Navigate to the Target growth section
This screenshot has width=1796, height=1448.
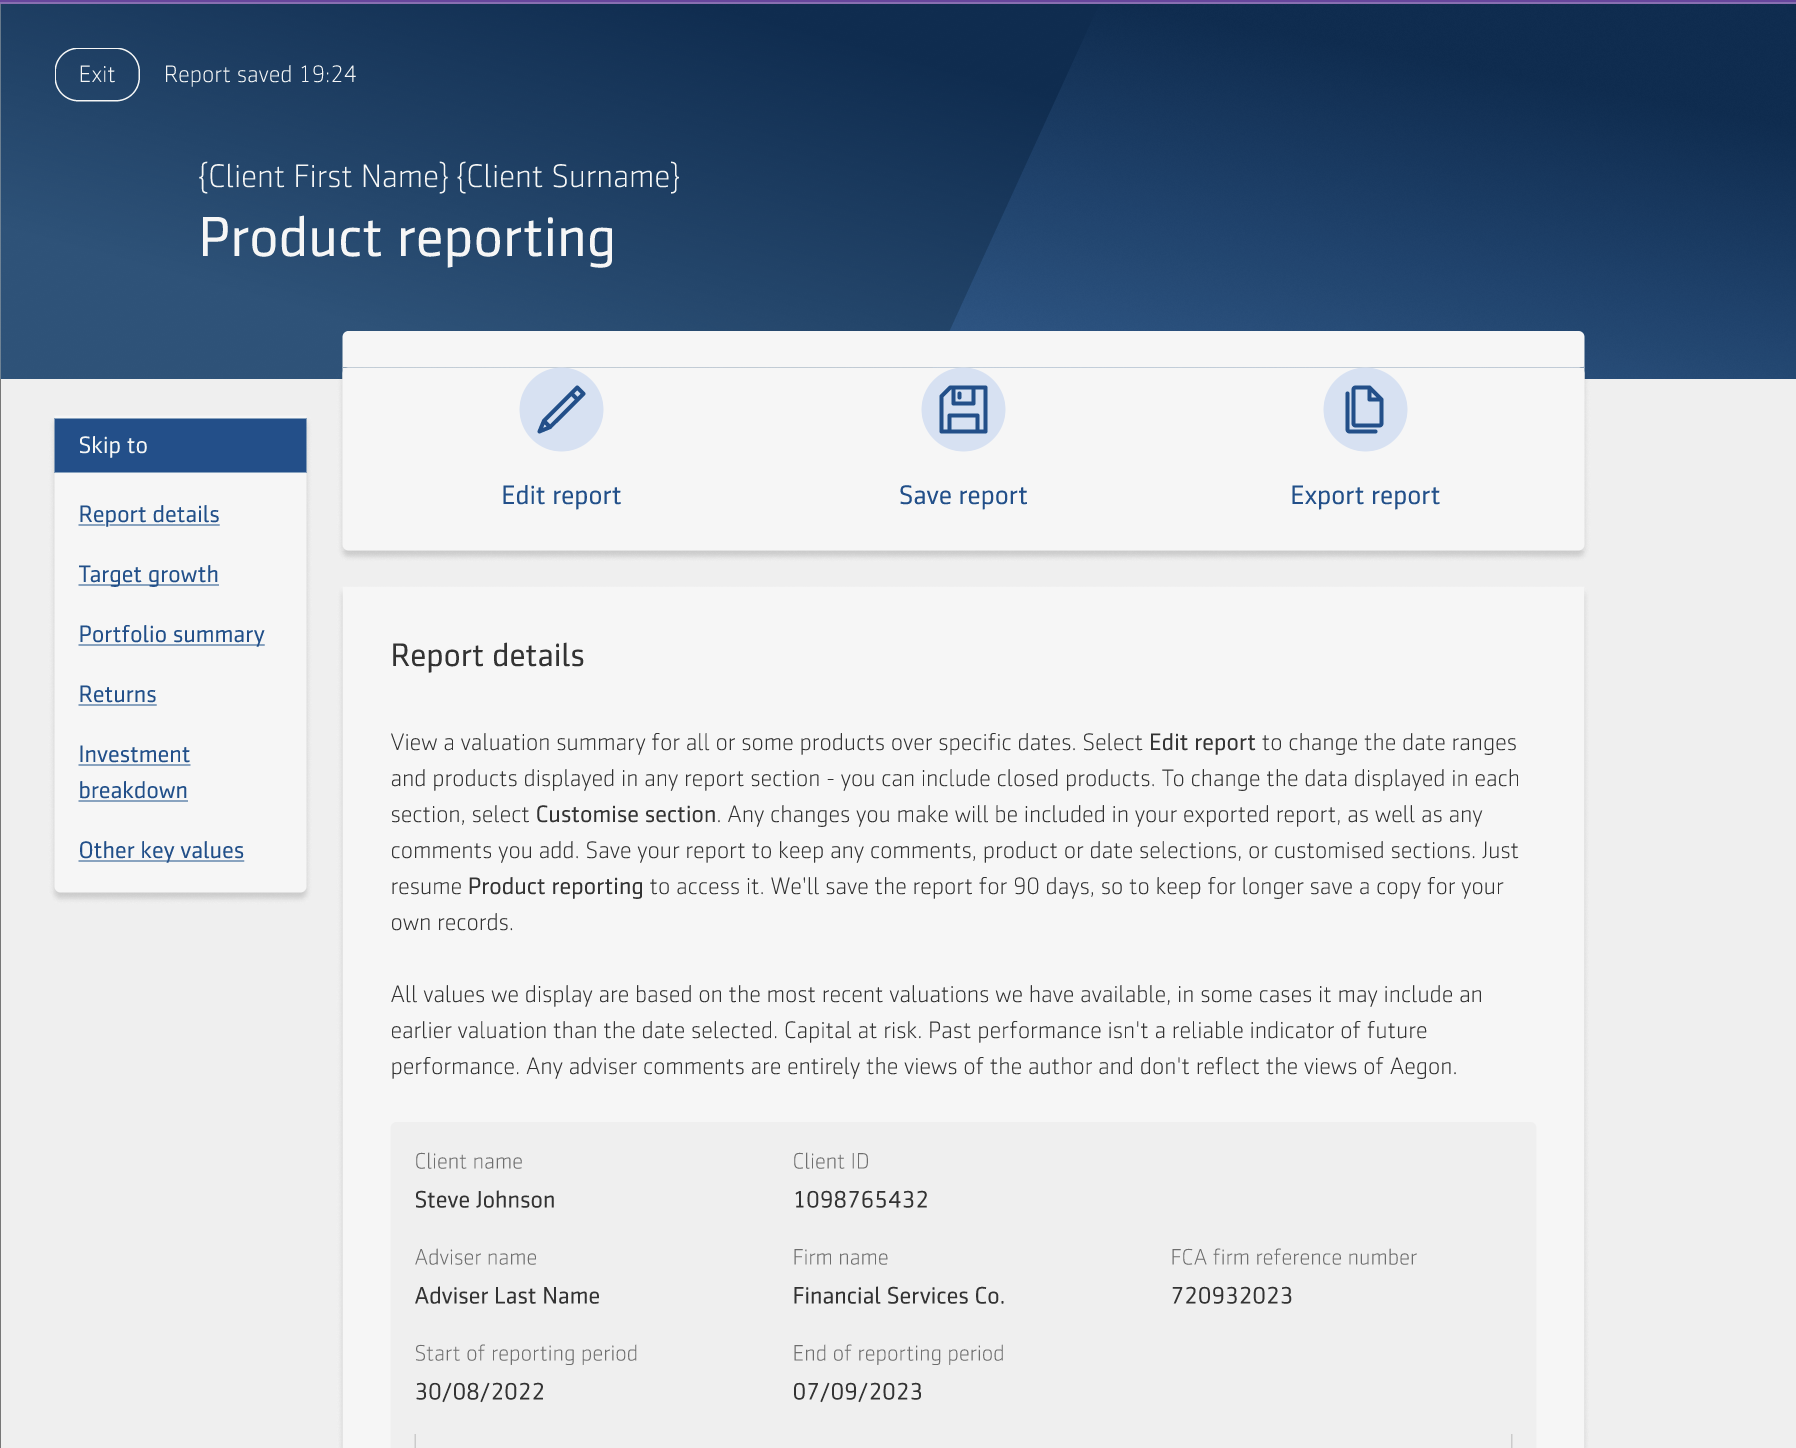[x=148, y=574]
